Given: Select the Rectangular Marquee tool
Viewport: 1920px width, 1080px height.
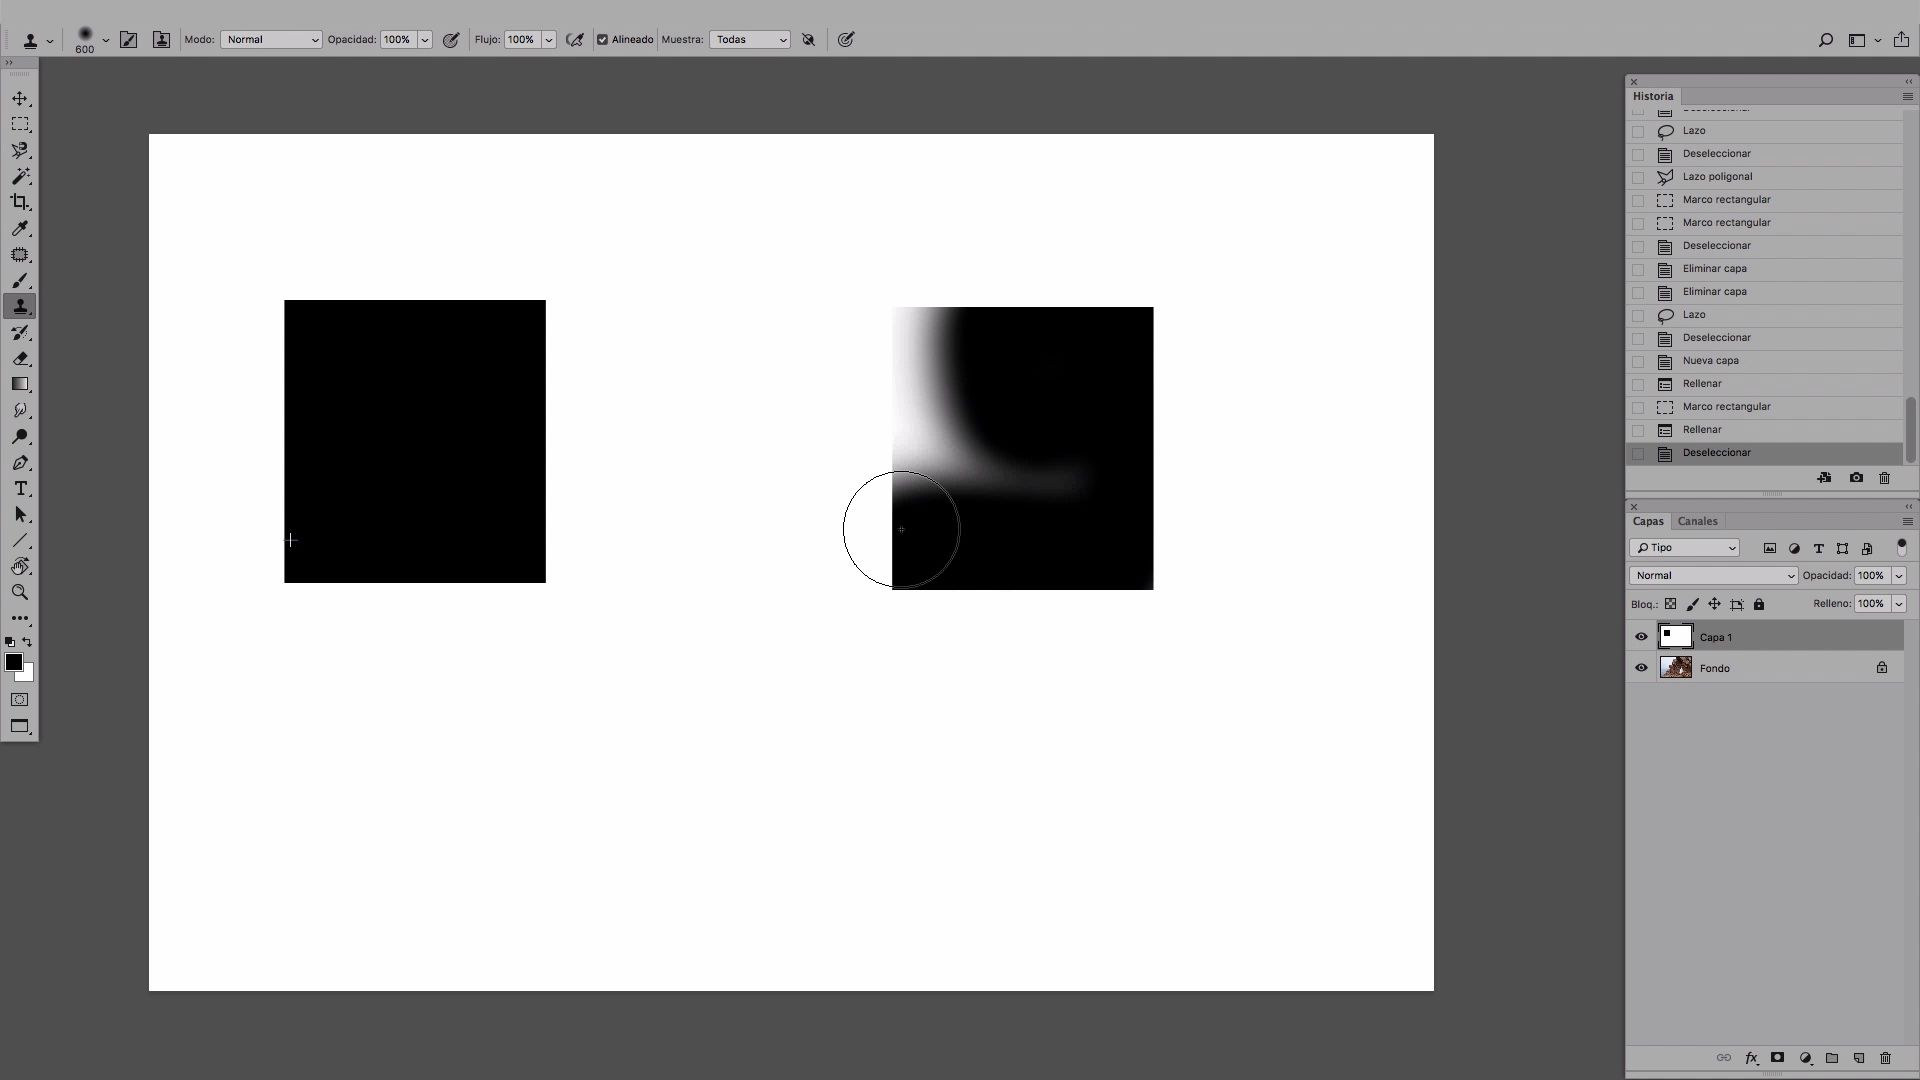Looking at the screenshot, I should click(x=20, y=125).
